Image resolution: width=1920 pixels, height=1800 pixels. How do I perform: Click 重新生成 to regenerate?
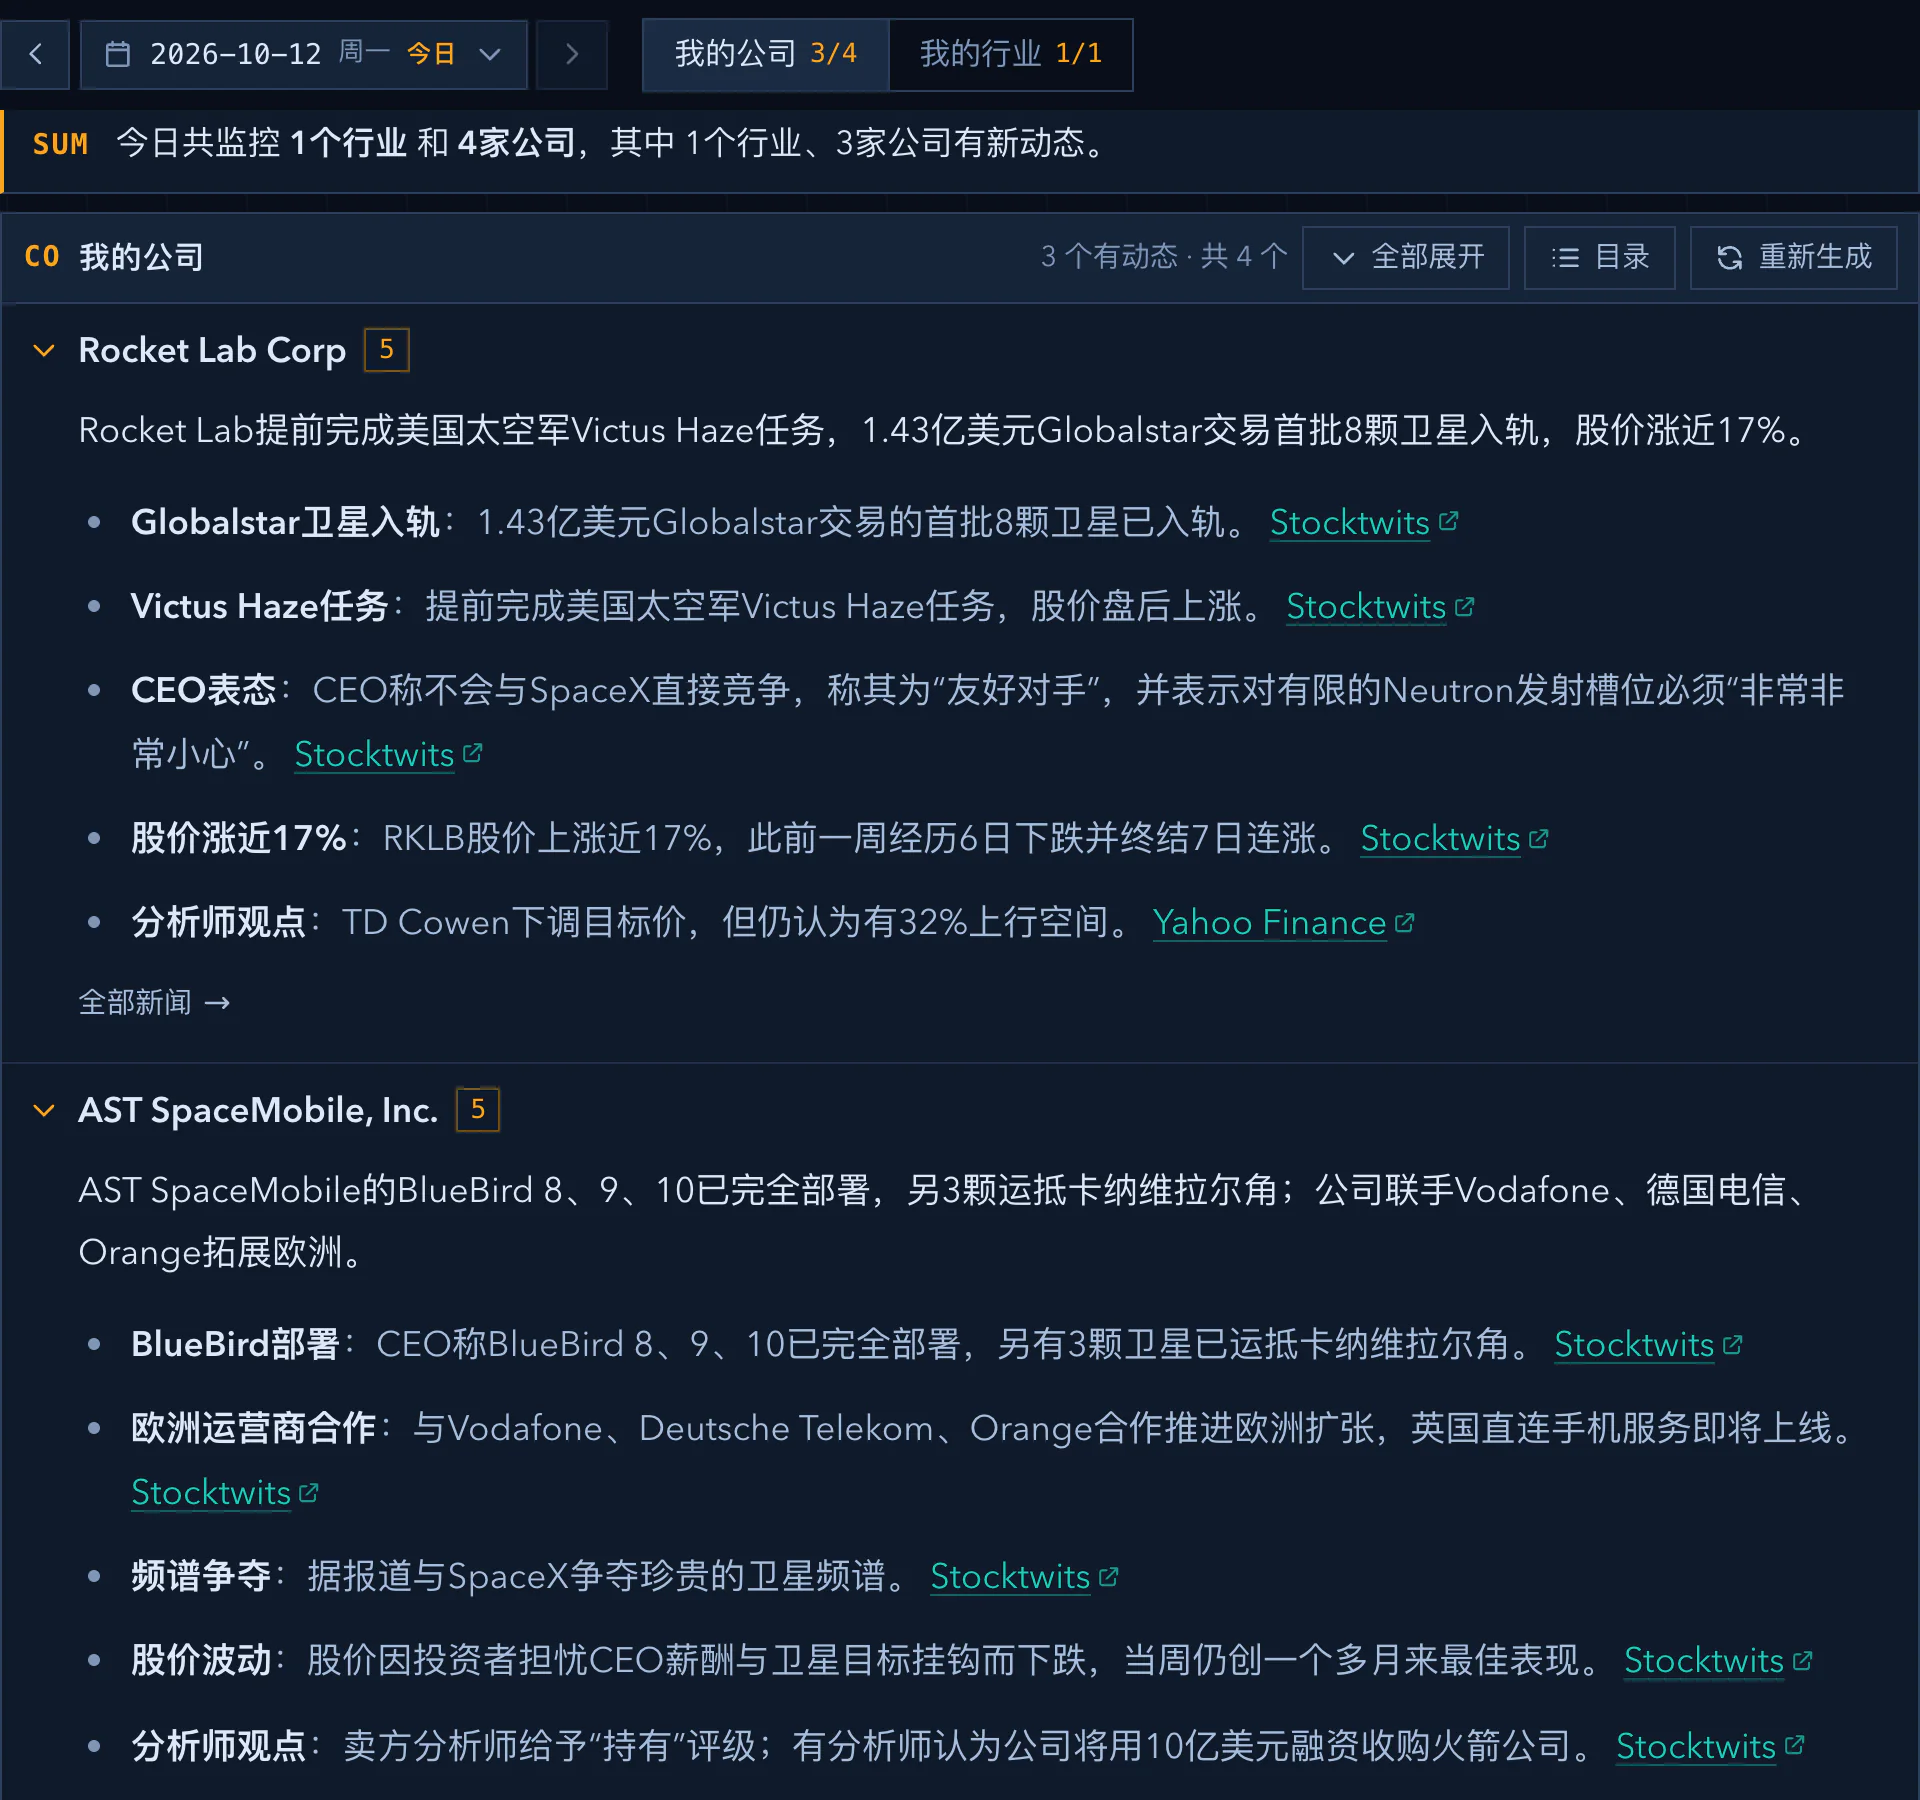1794,258
